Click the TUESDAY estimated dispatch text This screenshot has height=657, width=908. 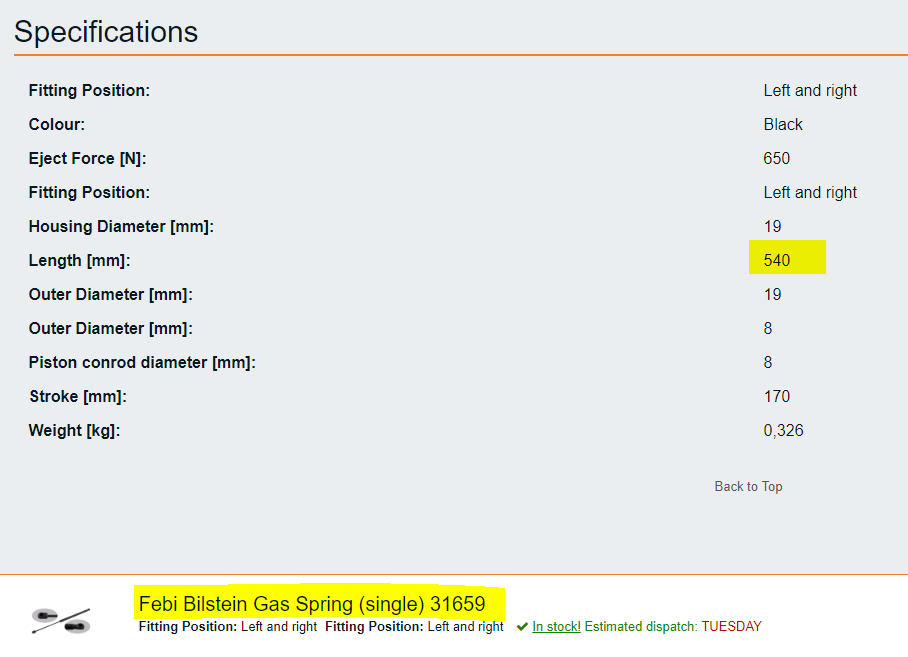pyautogui.click(x=731, y=626)
